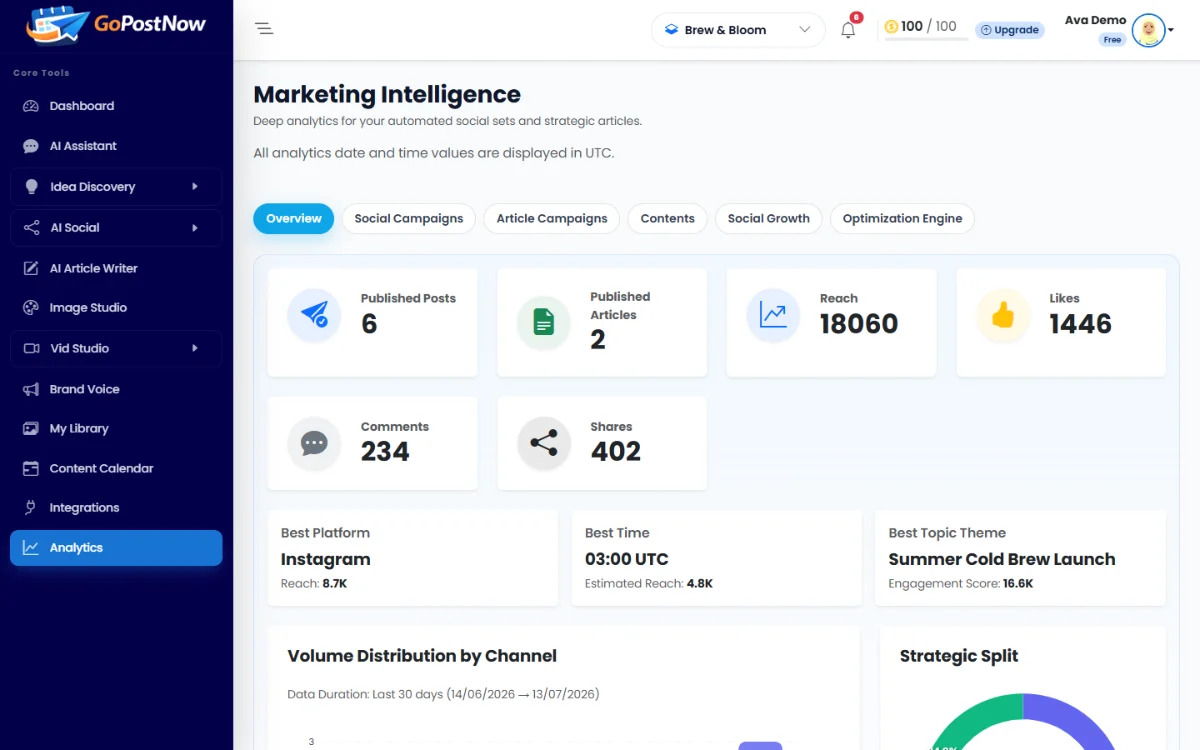The image size is (1200, 750).
Task: Click the Dashboard sidebar icon
Action: 31,106
